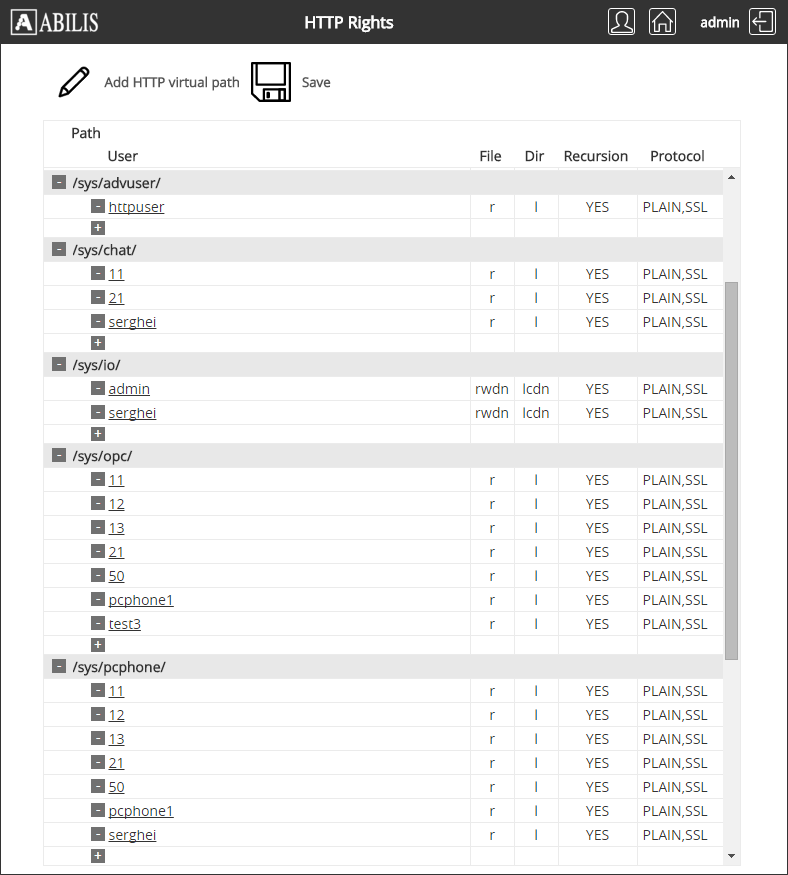Collapse the /sys/opc/ path section
The image size is (788, 875).
59,455
